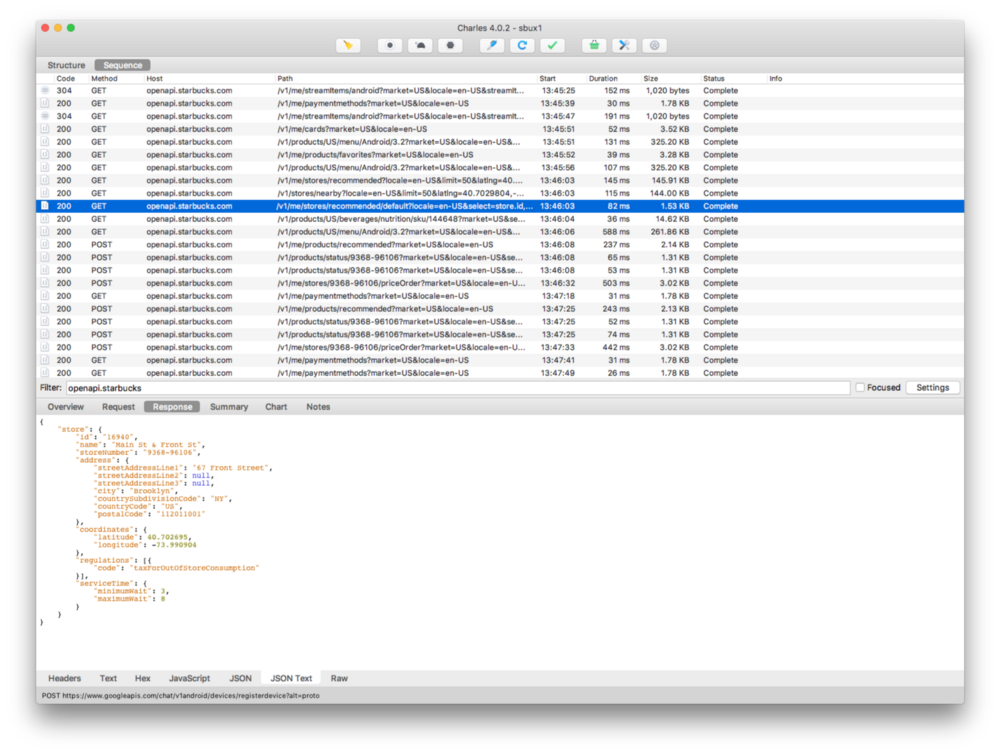Click the 152 ms duration cell
The width and height of the screenshot is (1000, 755).
617,91
